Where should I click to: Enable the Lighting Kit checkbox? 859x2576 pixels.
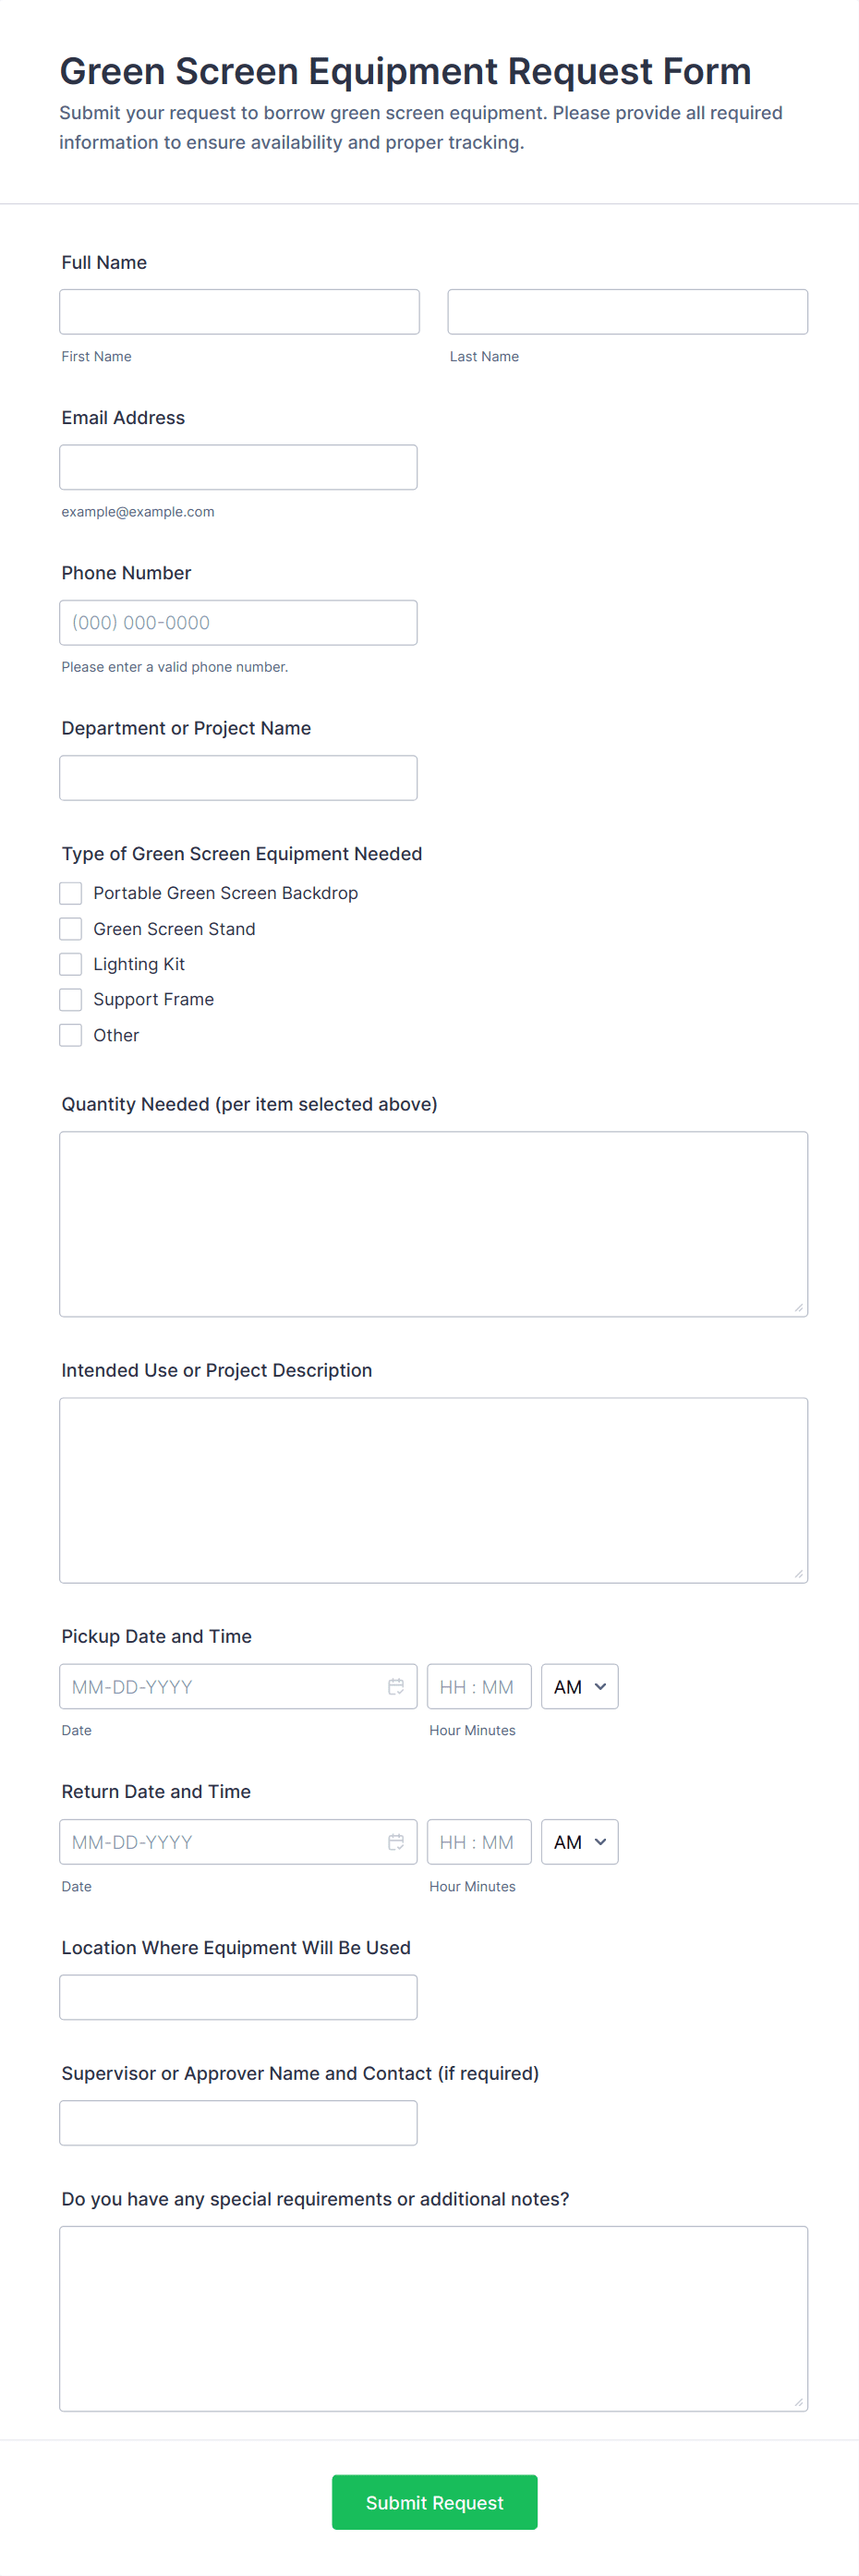pos(71,964)
